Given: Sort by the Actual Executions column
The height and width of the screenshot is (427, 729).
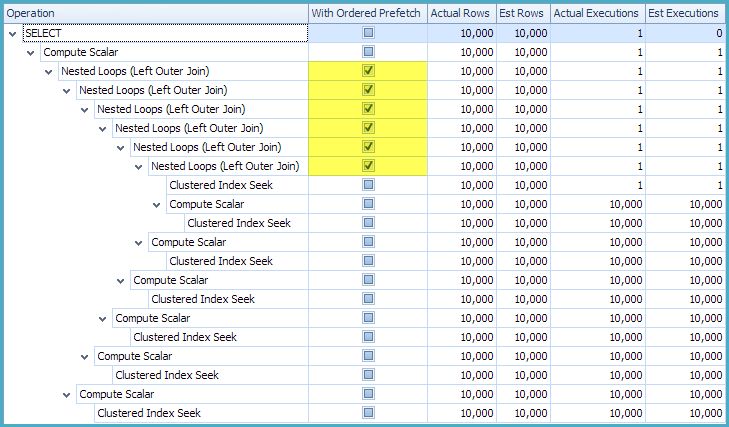Looking at the screenshot, I should pyautogui.click(x=596, y=13).
